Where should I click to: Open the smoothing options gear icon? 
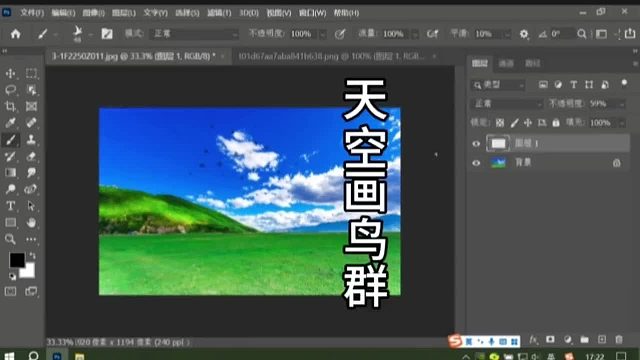click(x=524, y=34)
